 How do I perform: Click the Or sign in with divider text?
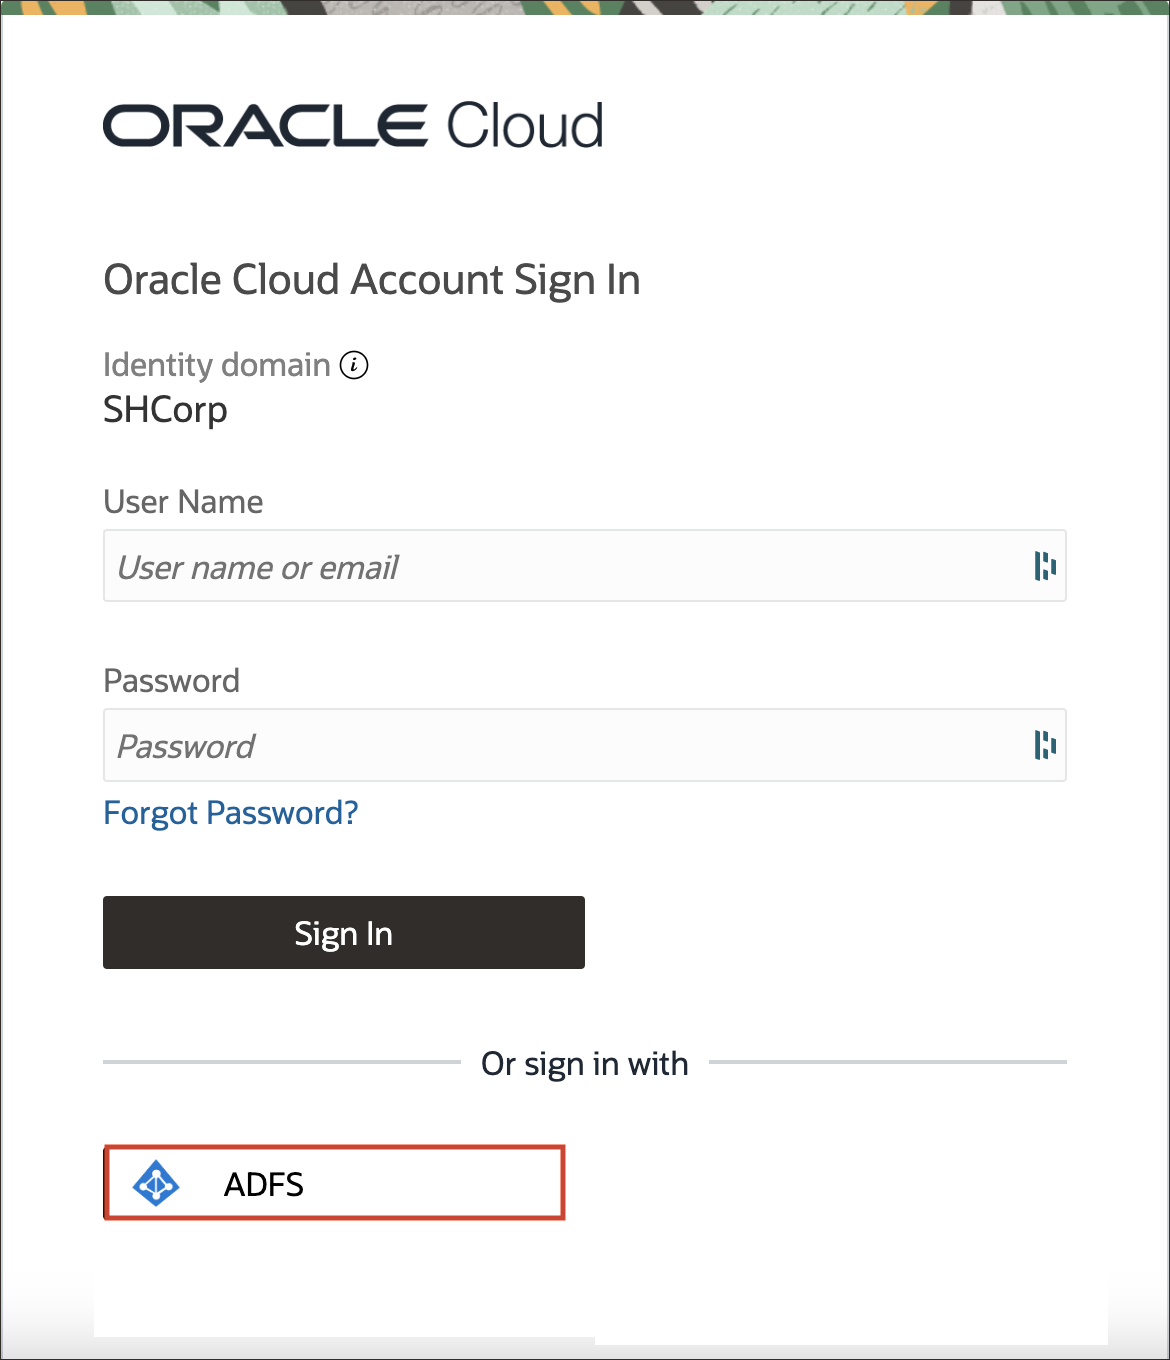click(x=585, y=1063)
